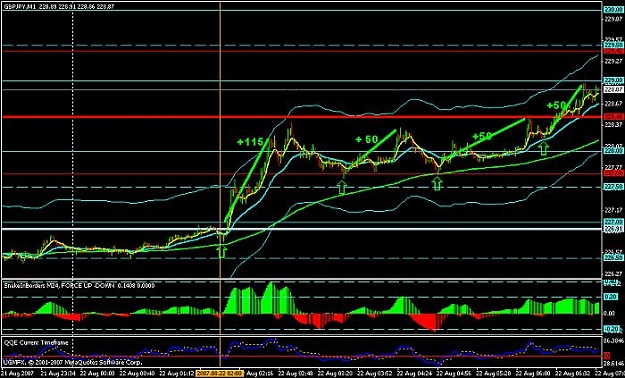625x378 pixels.
Task: Click the 230.00 price level label
Action: [x=613, y=10]
